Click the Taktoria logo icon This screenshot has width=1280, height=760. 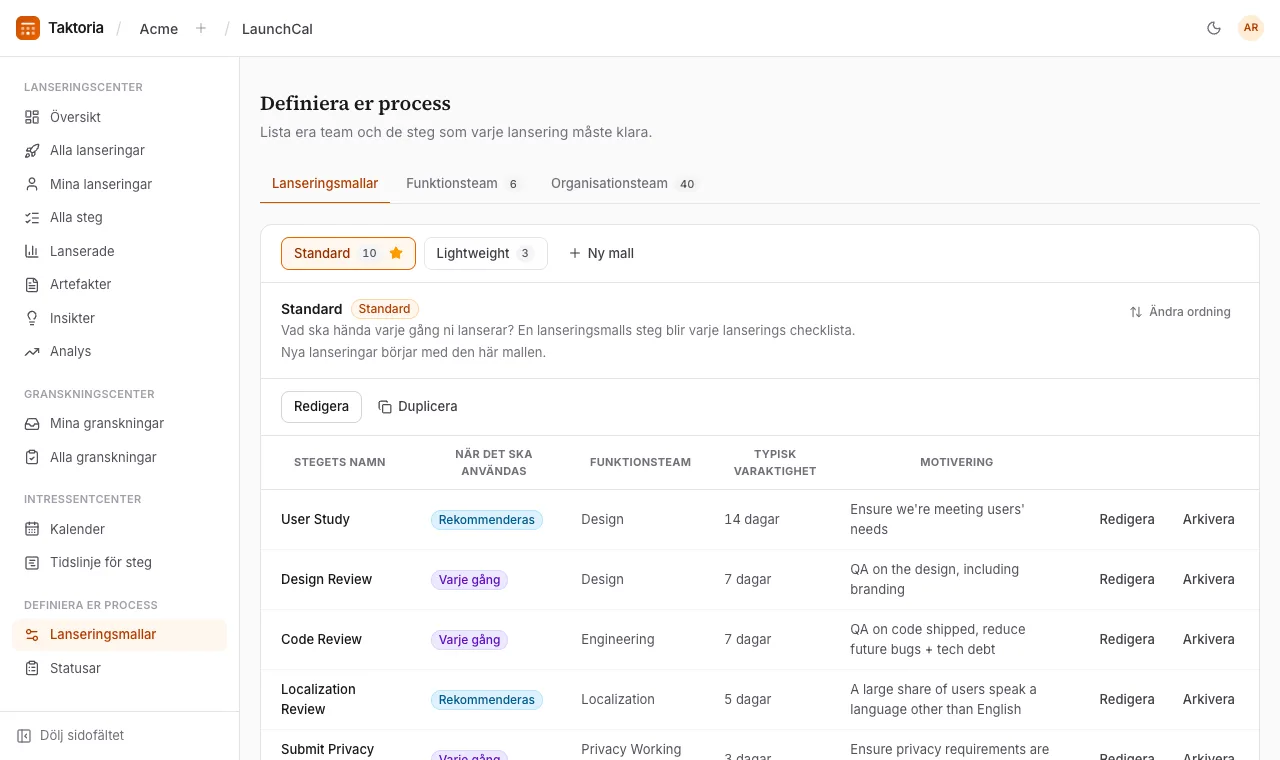(x=28, y=28)
